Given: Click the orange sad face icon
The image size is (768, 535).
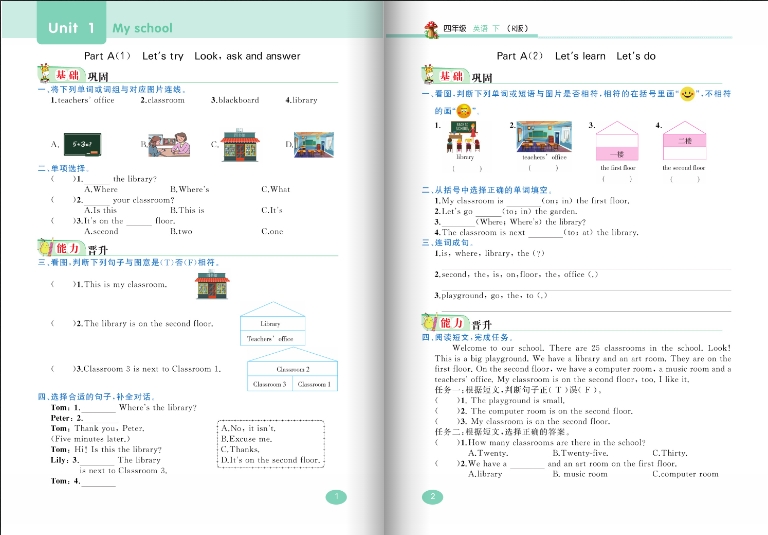Looking at the screenshot, I should [463, 109].
